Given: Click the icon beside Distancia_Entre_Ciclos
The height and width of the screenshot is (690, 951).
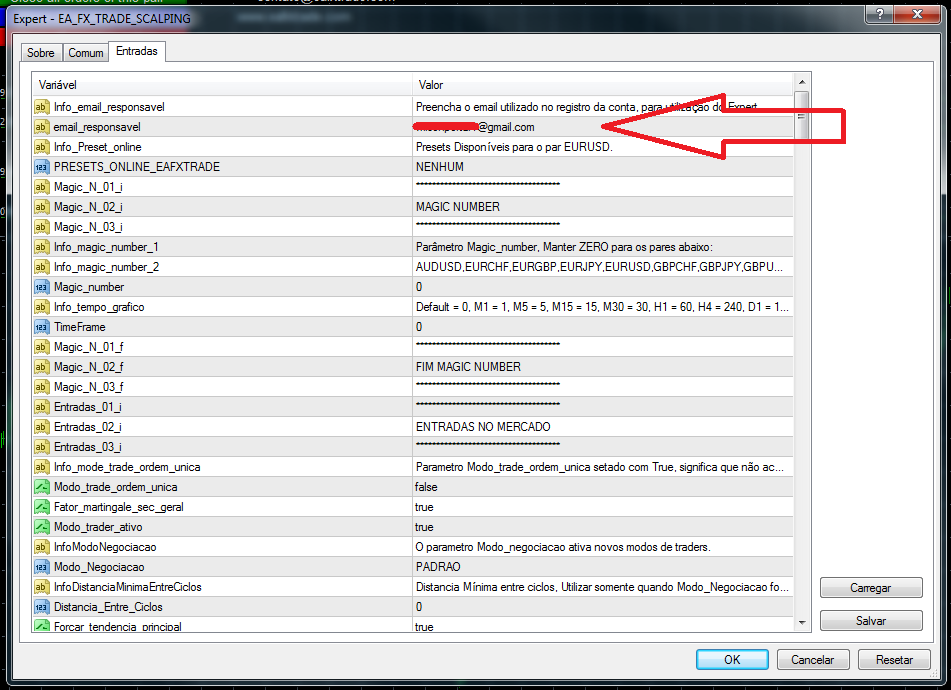Looking at the screenshot, I should click(x=41, y=607).
